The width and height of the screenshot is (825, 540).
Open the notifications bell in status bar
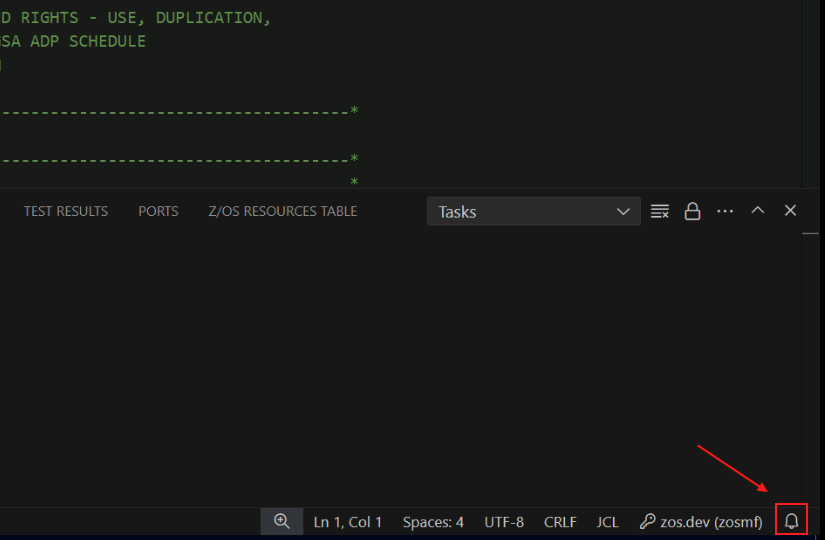tap(791, 521)
